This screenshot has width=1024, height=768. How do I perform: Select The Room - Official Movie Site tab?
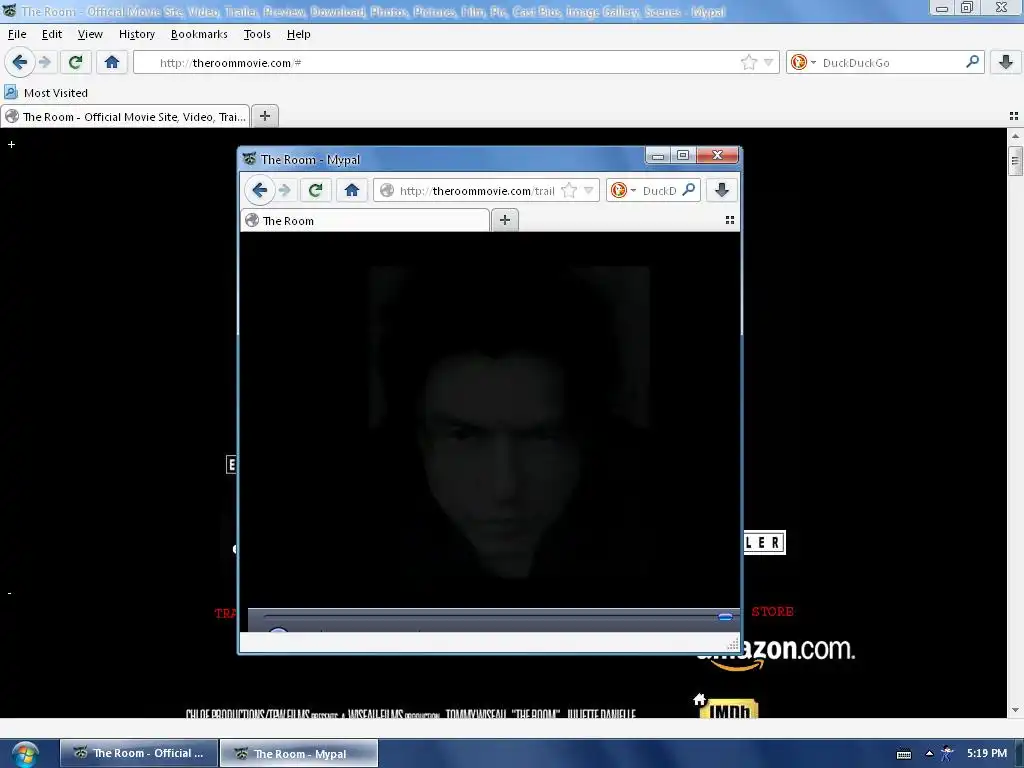coord(125,116)
